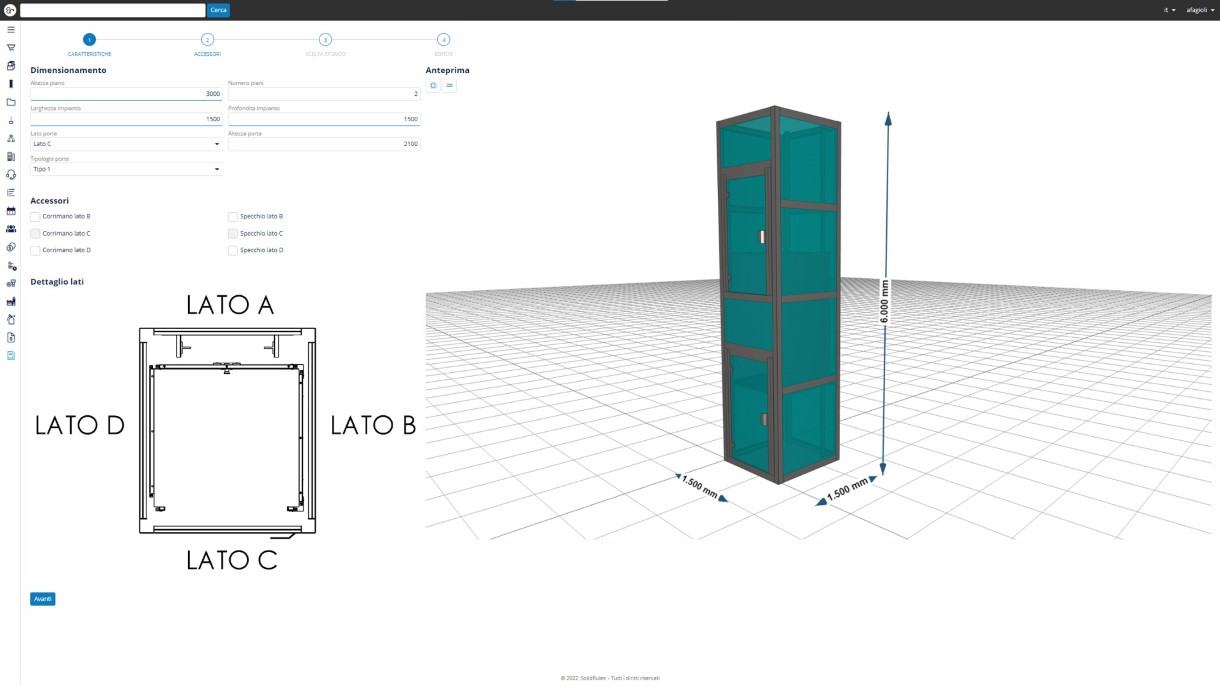The height and width of the screenshot is (686, 1220).
Task: Open the hamburger menu in the sidebar
Action: 11,30
